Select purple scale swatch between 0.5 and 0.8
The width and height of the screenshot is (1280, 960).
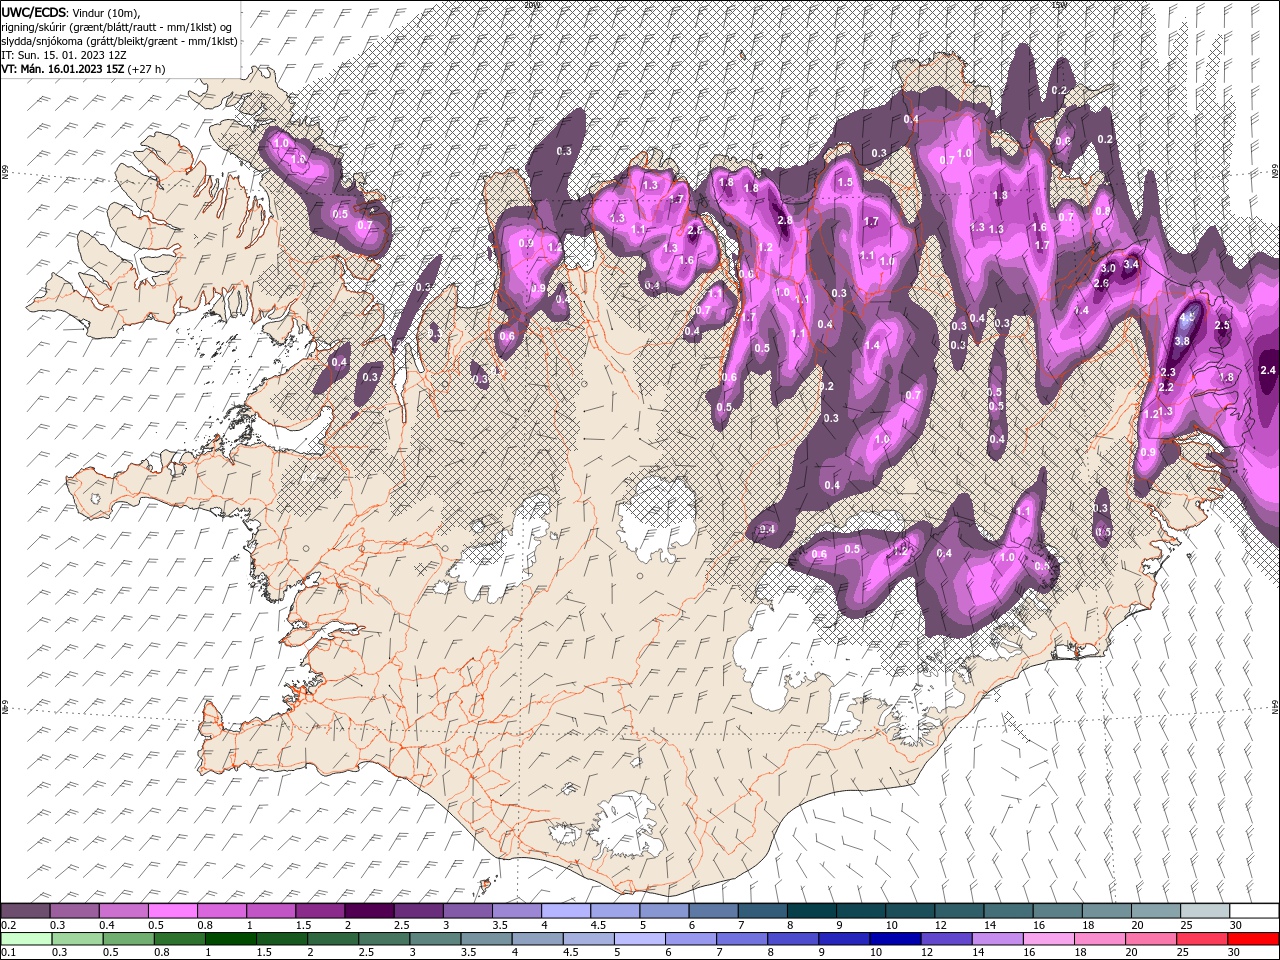click(172, 911)
